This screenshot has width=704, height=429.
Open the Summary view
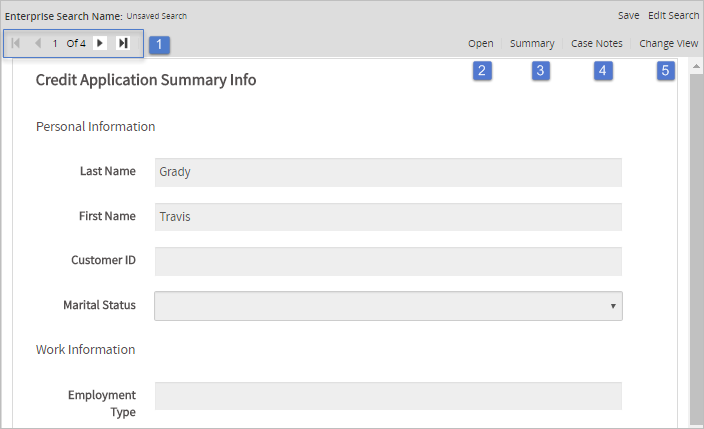tap(532, 44)
